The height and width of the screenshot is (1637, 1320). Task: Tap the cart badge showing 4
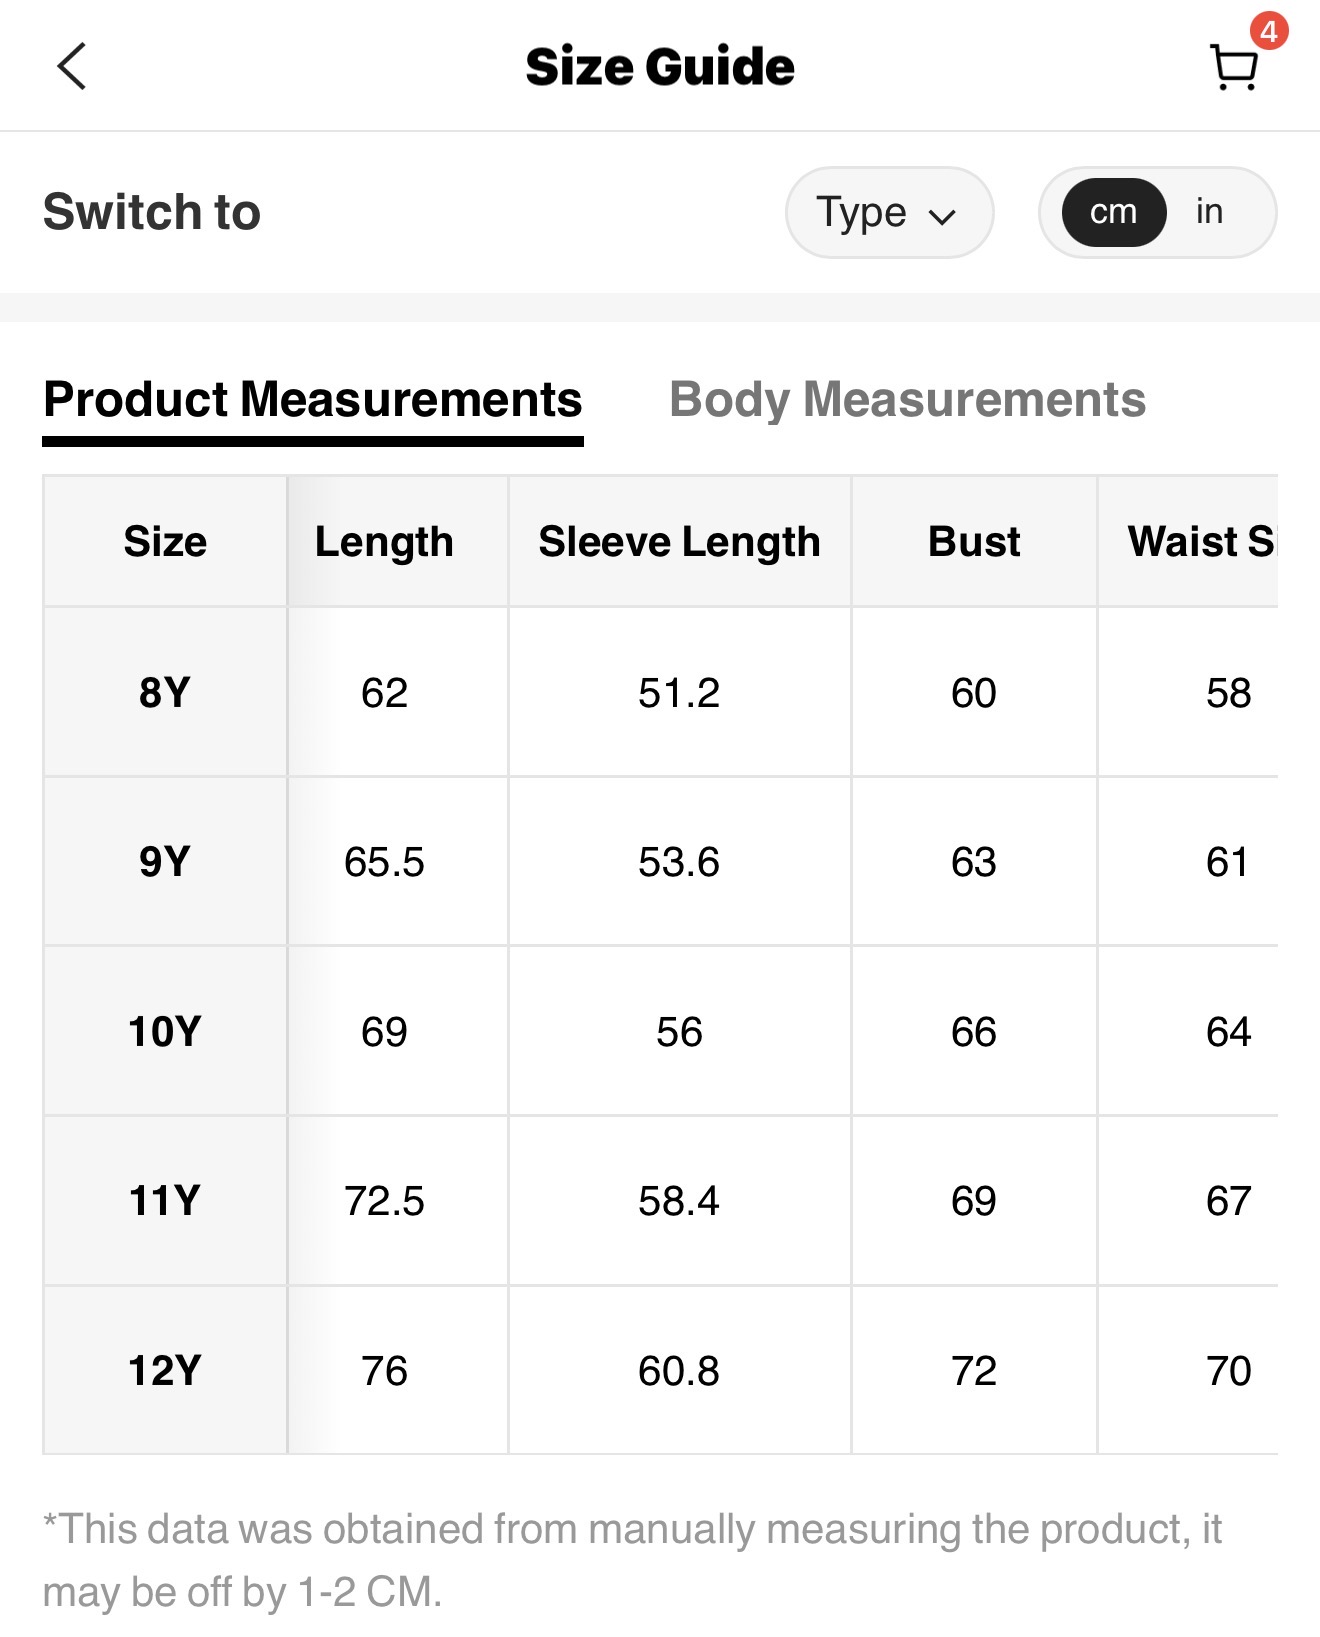click(1268, 31)
